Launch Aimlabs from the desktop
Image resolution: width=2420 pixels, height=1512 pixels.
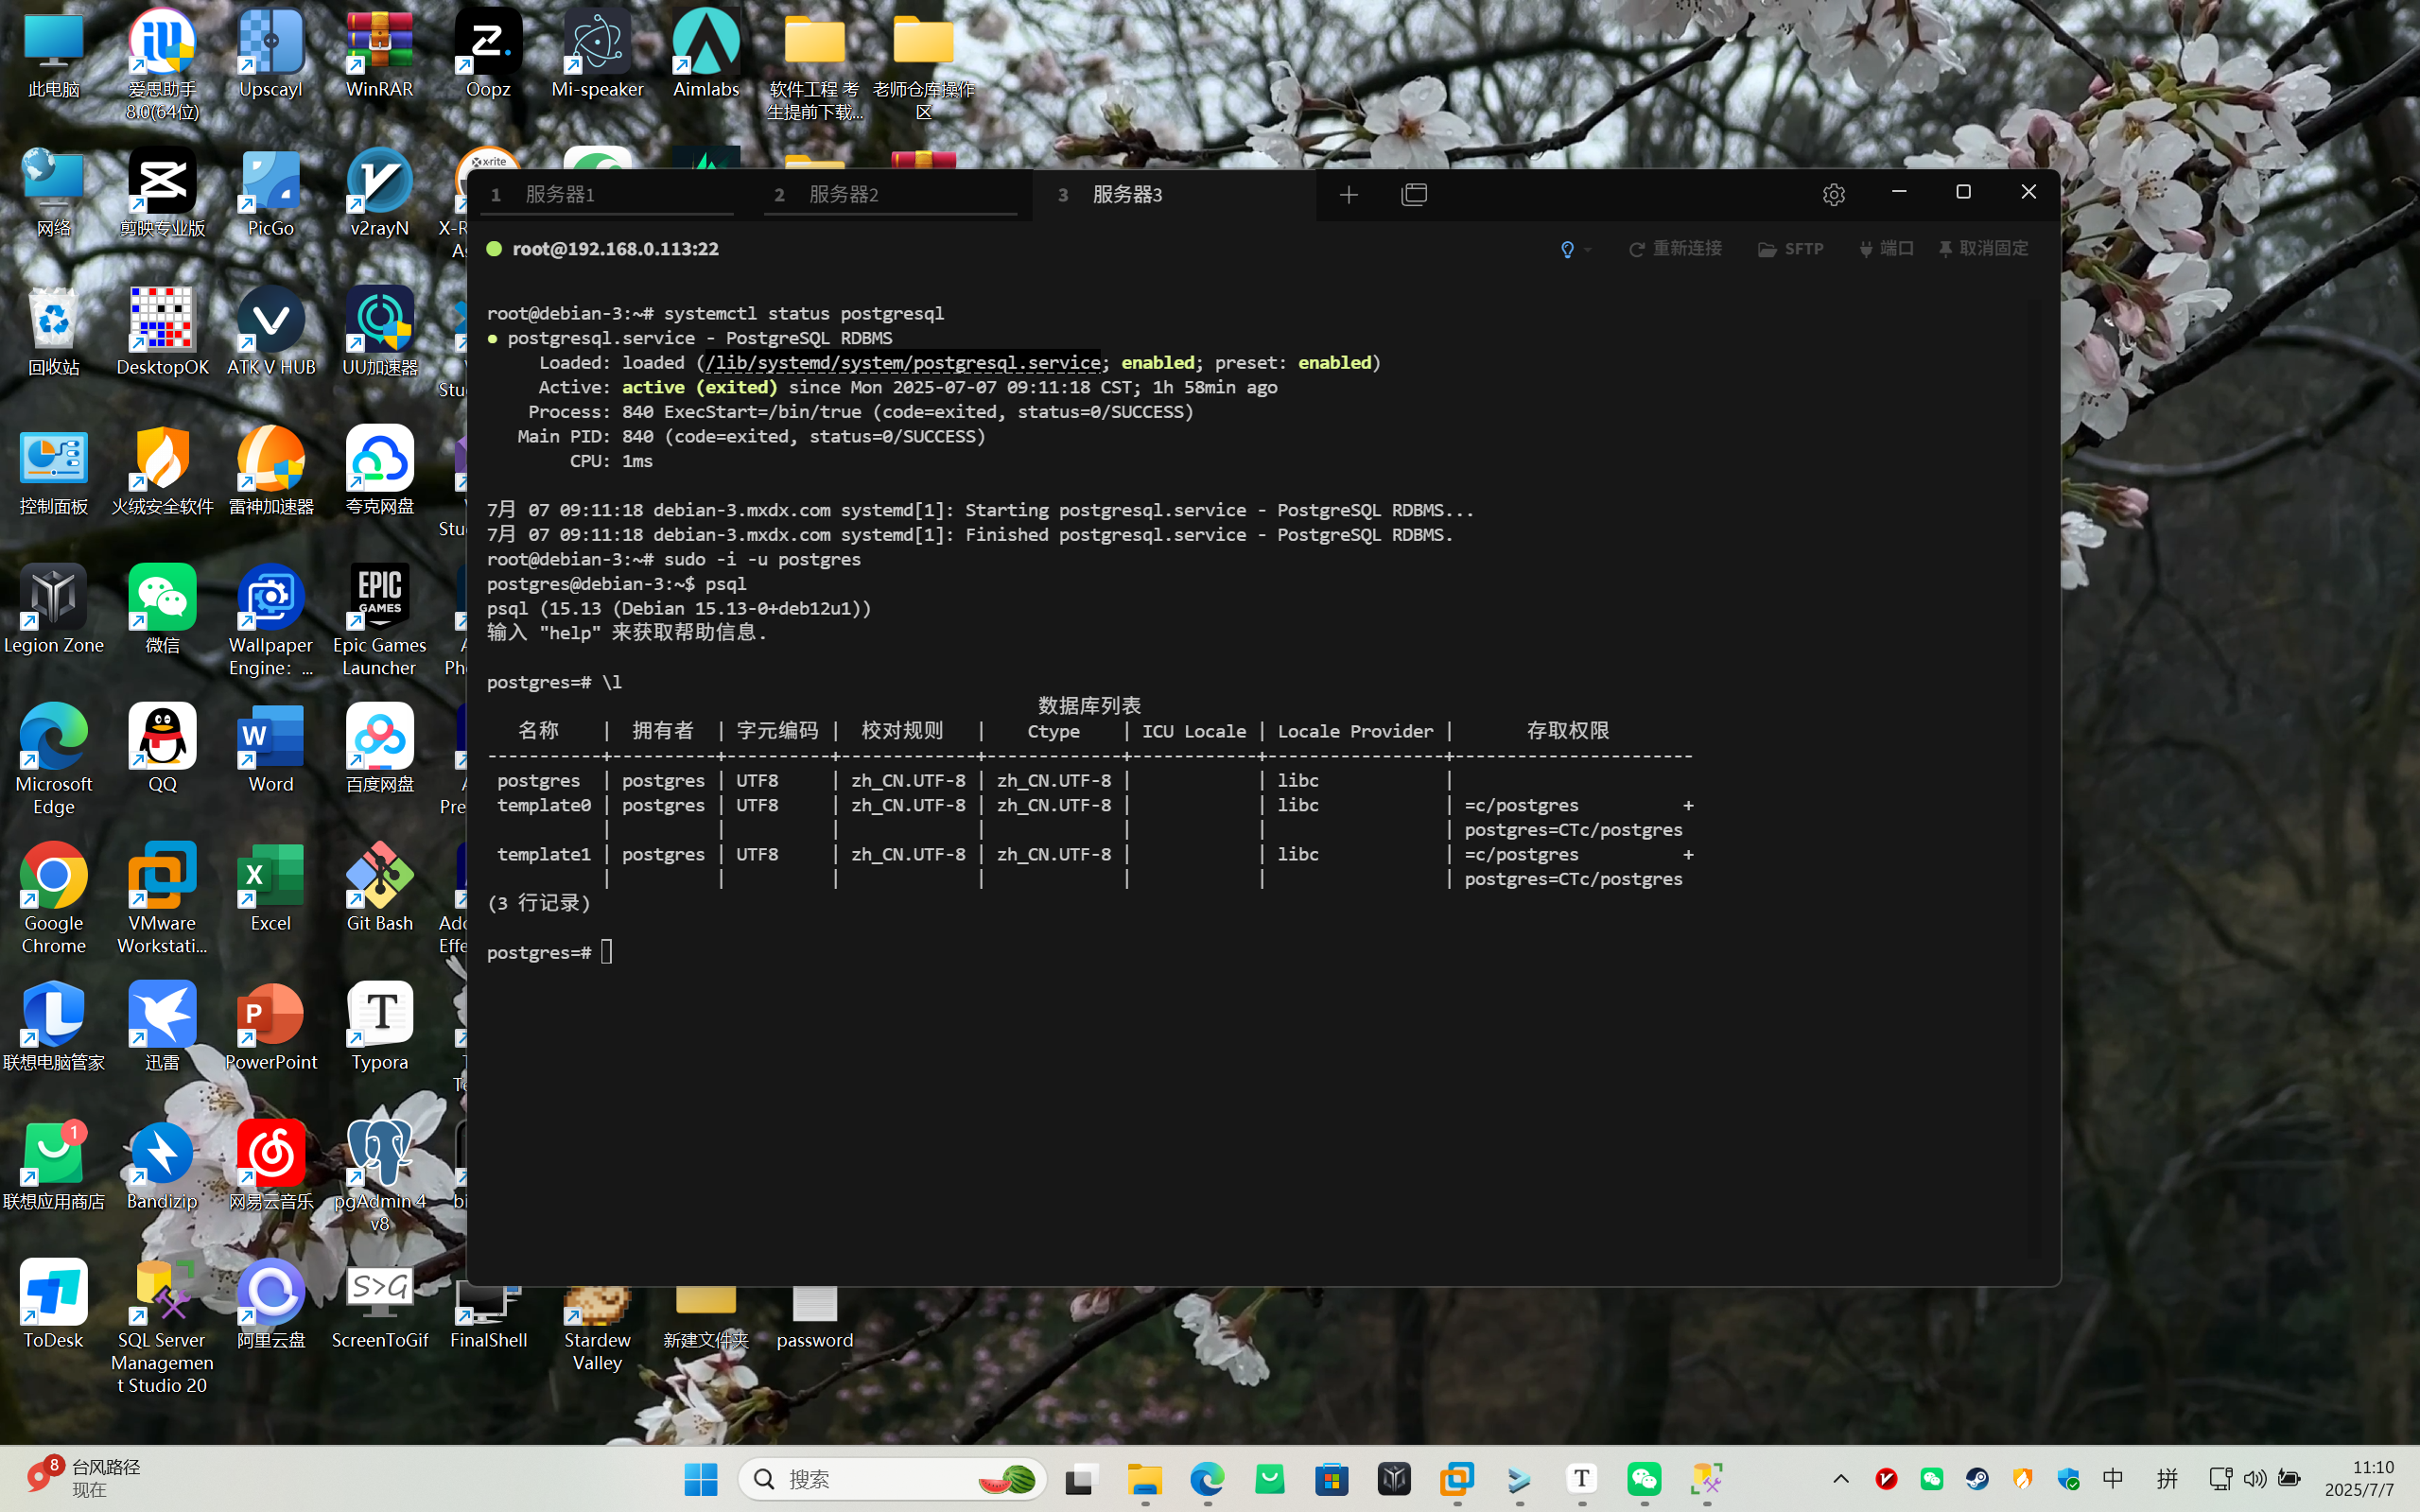tap(706, 55)
